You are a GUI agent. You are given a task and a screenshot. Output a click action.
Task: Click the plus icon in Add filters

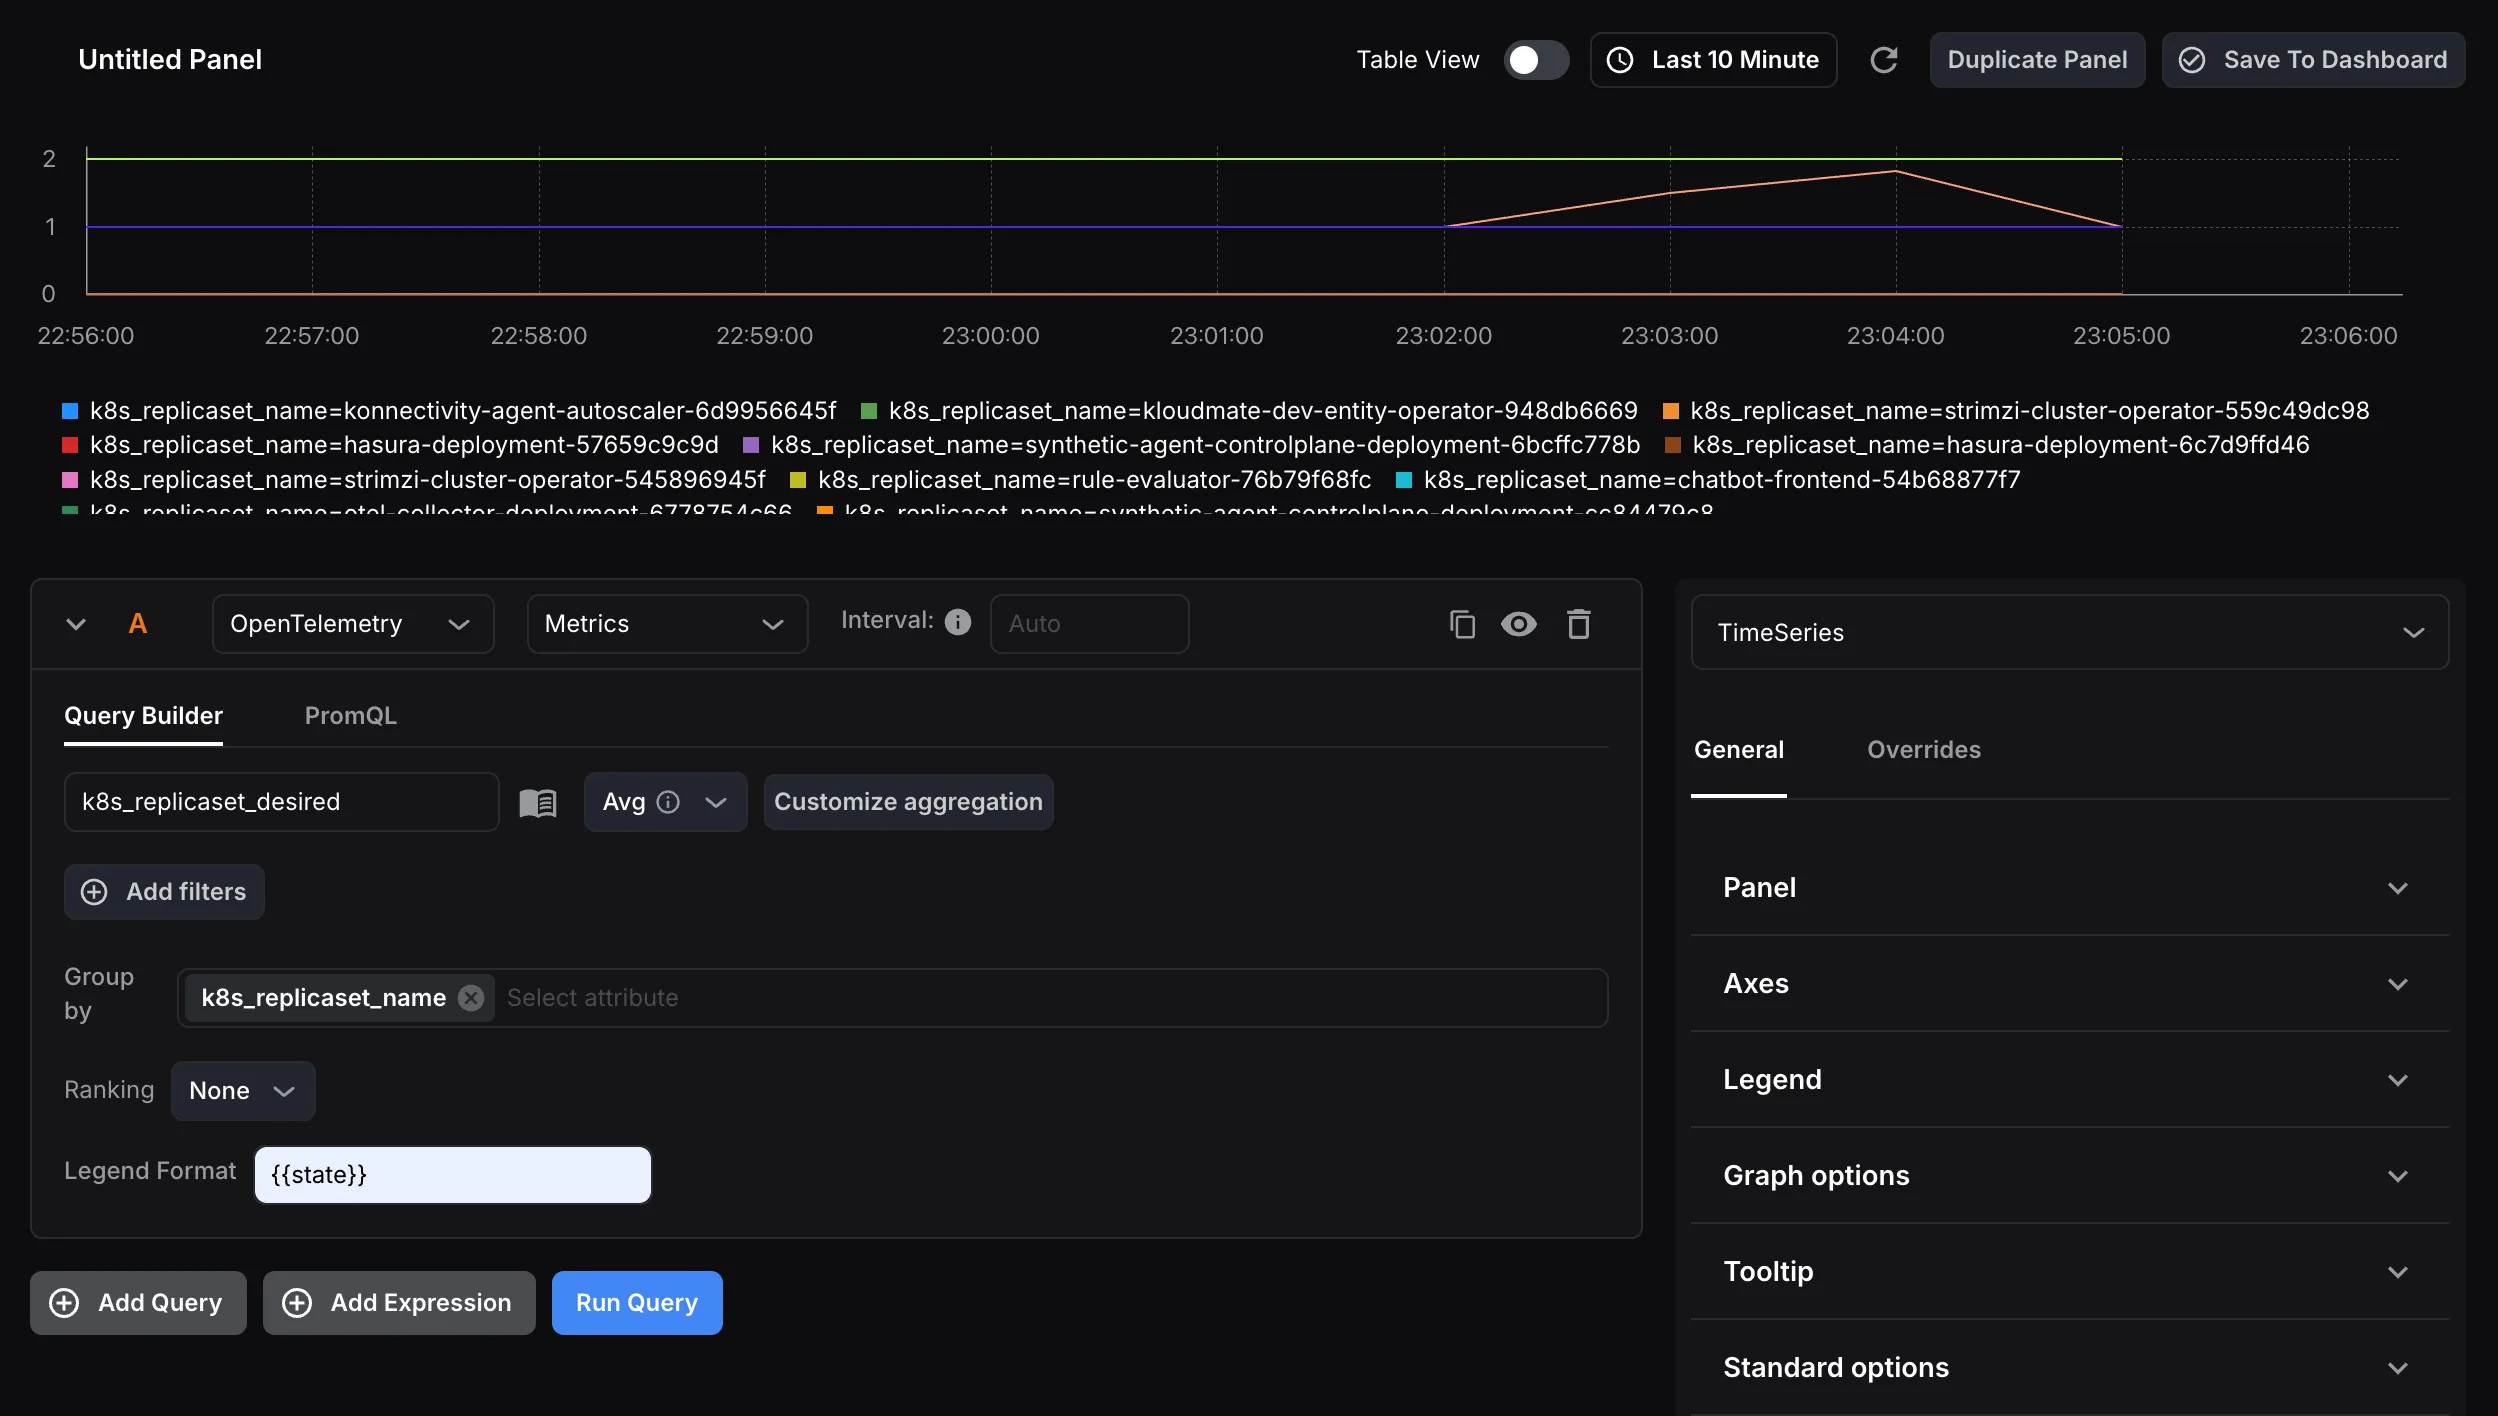[94, 892]
